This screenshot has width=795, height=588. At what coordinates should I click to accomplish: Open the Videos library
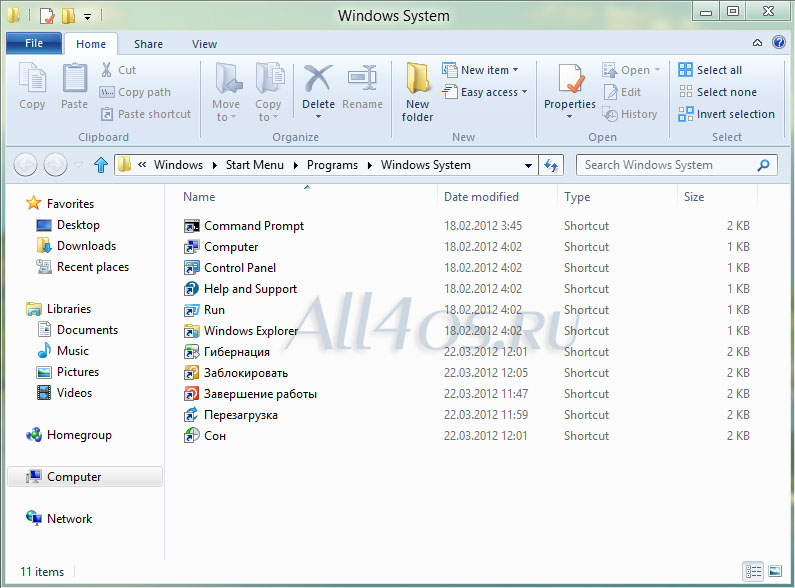[64, 393]
